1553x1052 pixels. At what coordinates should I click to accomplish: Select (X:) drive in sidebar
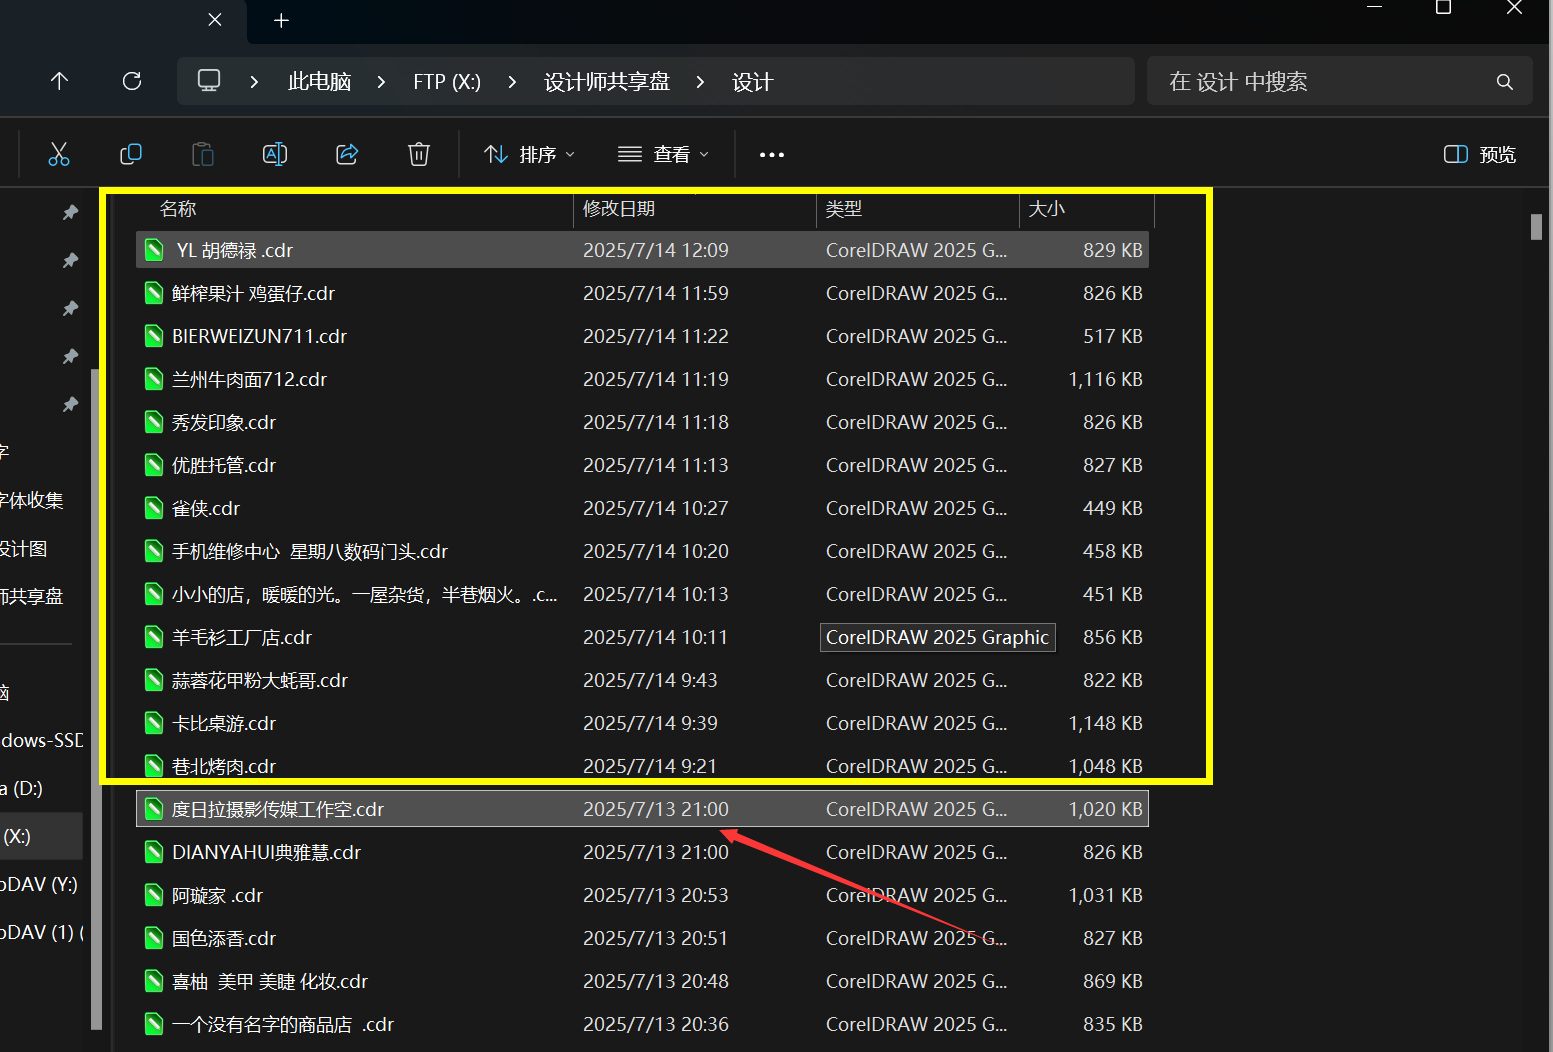point(41,836)
